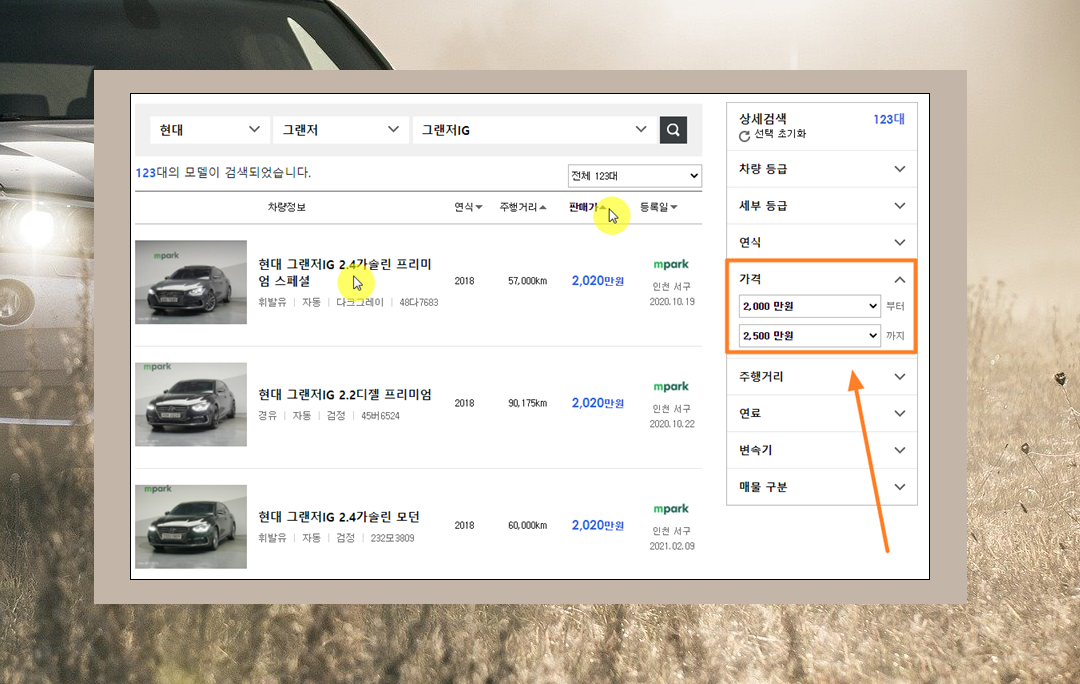Open the 2.4가솔린 프리미엄 스페셜 listing title
Image resolution: width=1080 pixels, height=684 pixels.
click(344, 273)
